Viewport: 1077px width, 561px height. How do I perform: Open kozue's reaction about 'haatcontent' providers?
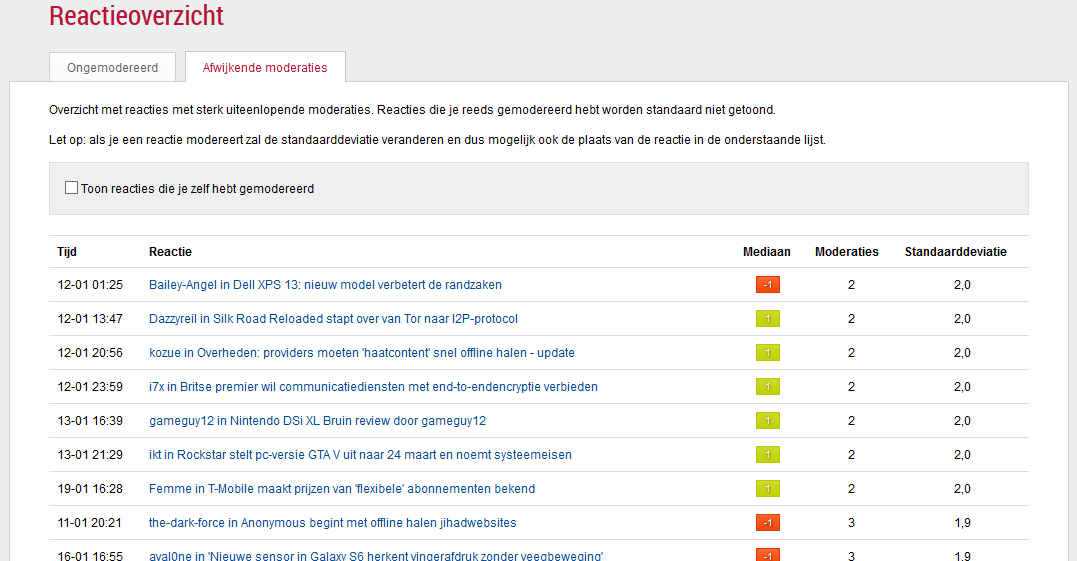pyautogui.click(x=361, y=353)
